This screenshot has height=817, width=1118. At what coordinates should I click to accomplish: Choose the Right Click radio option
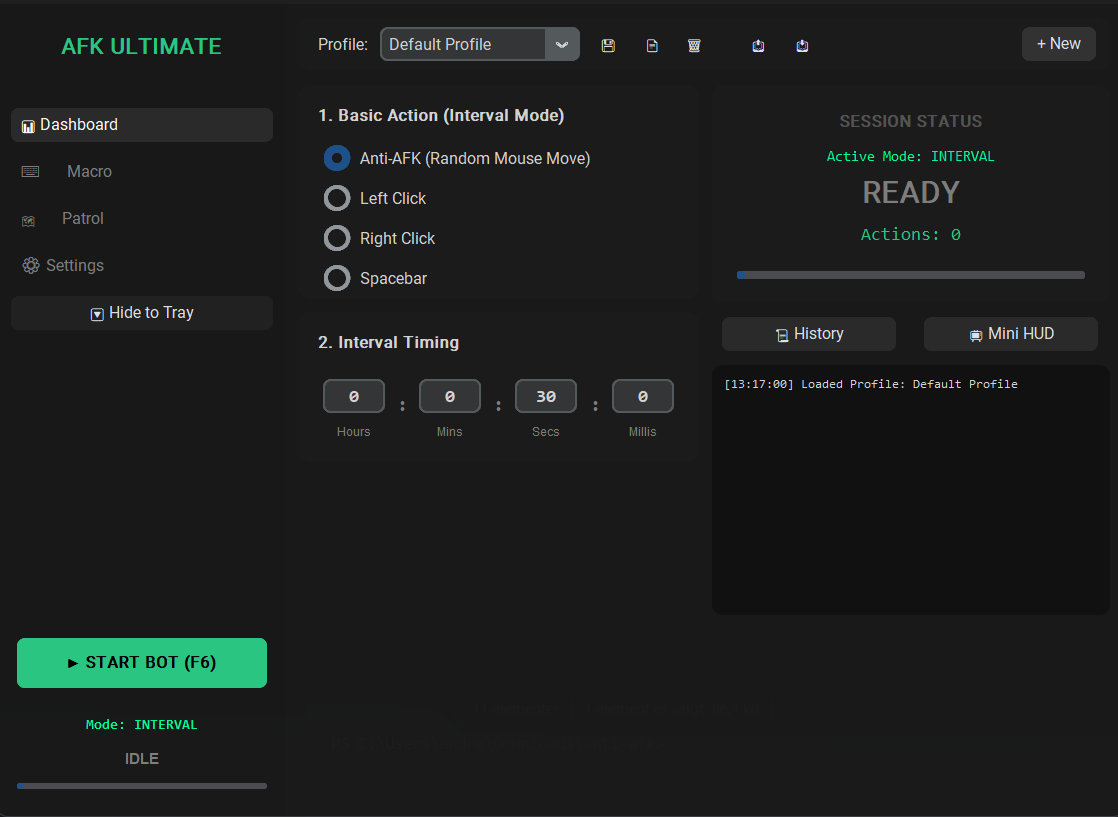coord(337,238)
